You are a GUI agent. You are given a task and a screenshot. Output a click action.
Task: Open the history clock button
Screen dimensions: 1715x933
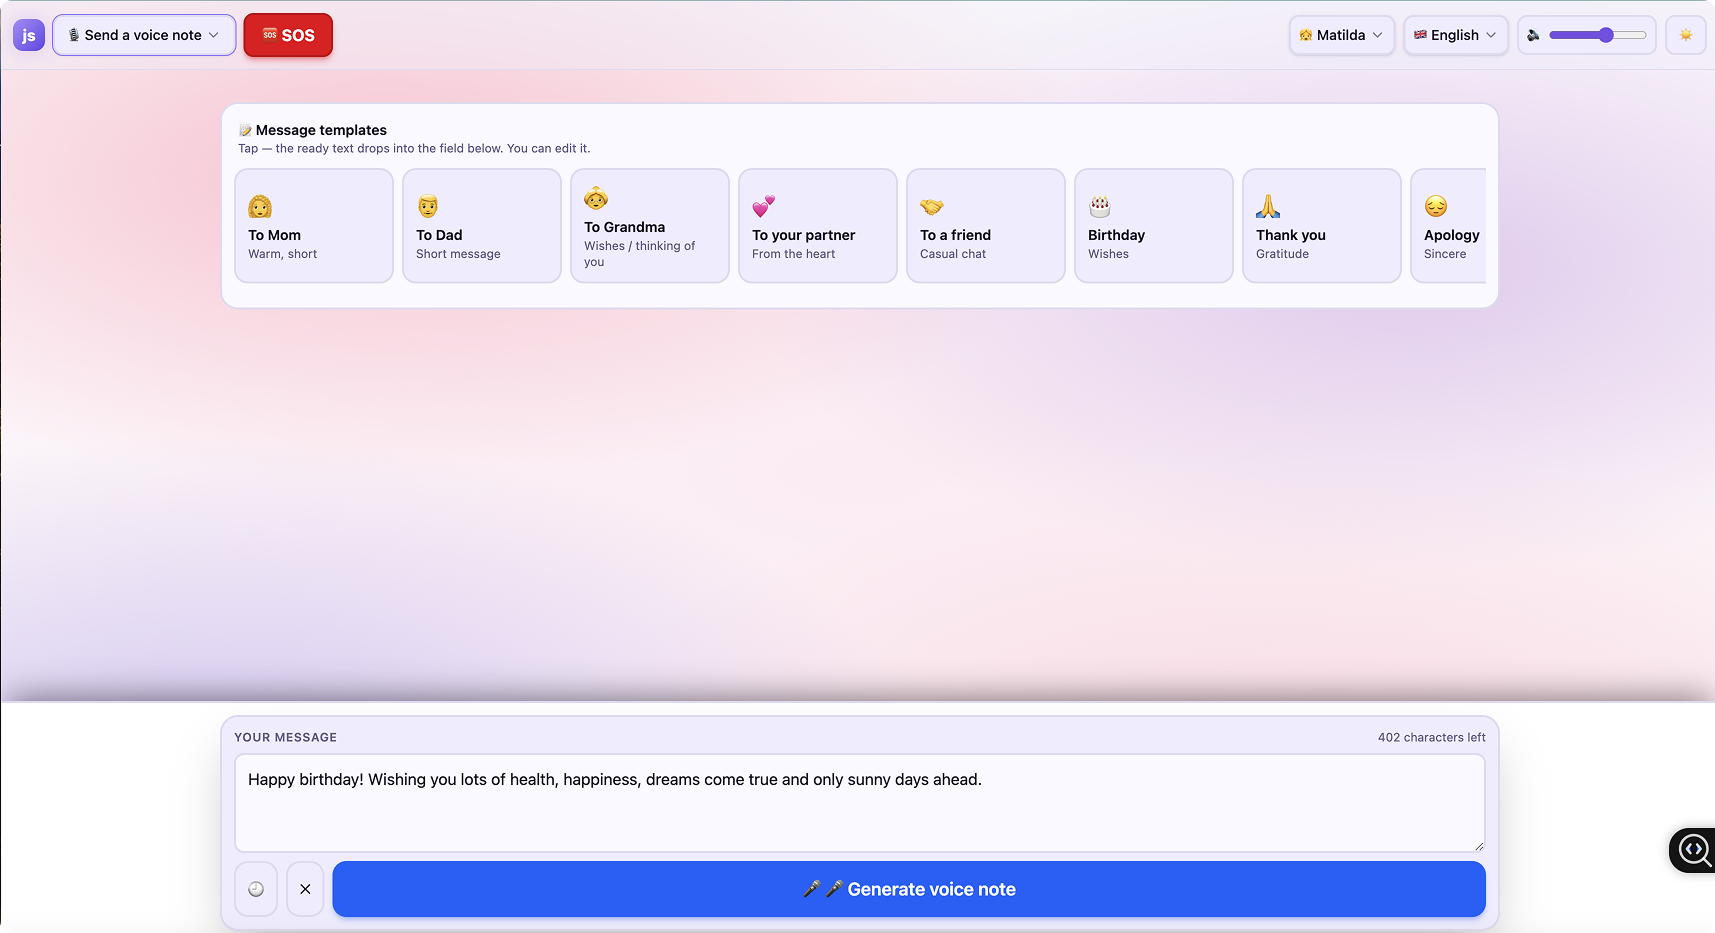click(256, 889)
